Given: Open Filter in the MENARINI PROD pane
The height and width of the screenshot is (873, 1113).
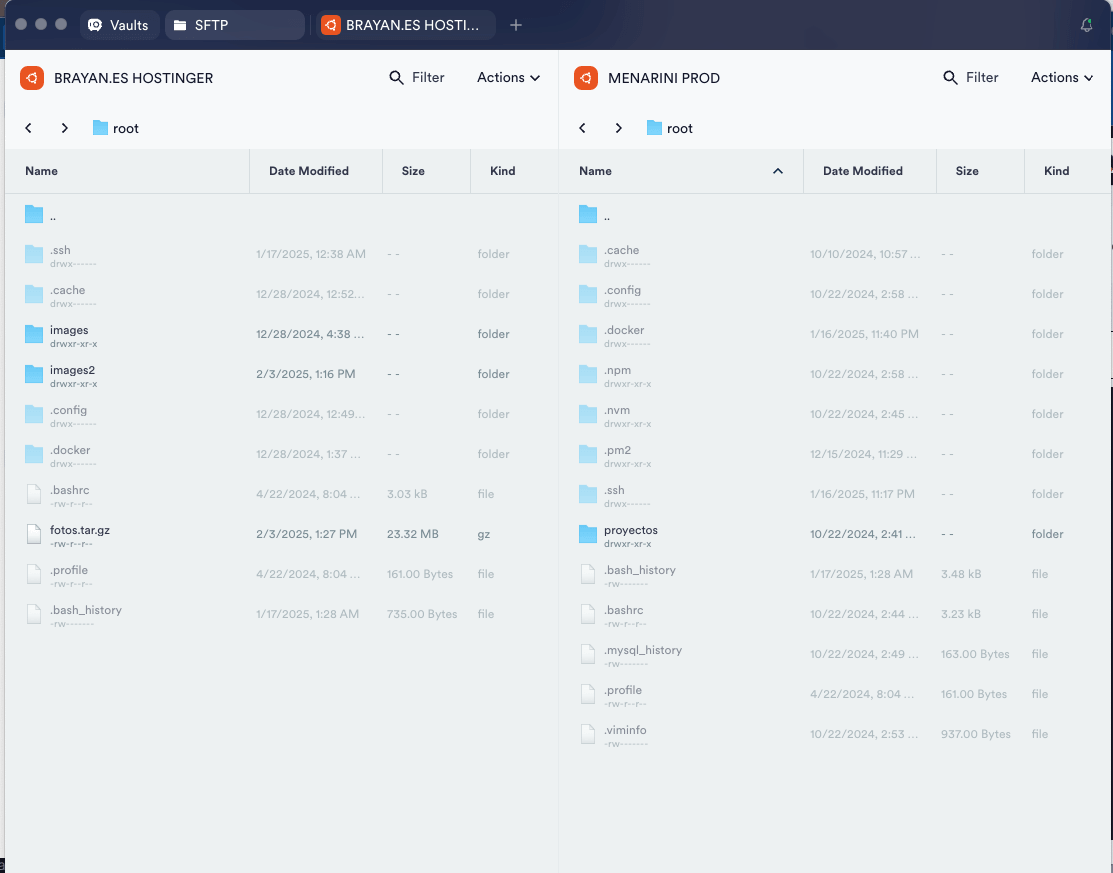Looking at the screenshot, I should pos(970,77).
